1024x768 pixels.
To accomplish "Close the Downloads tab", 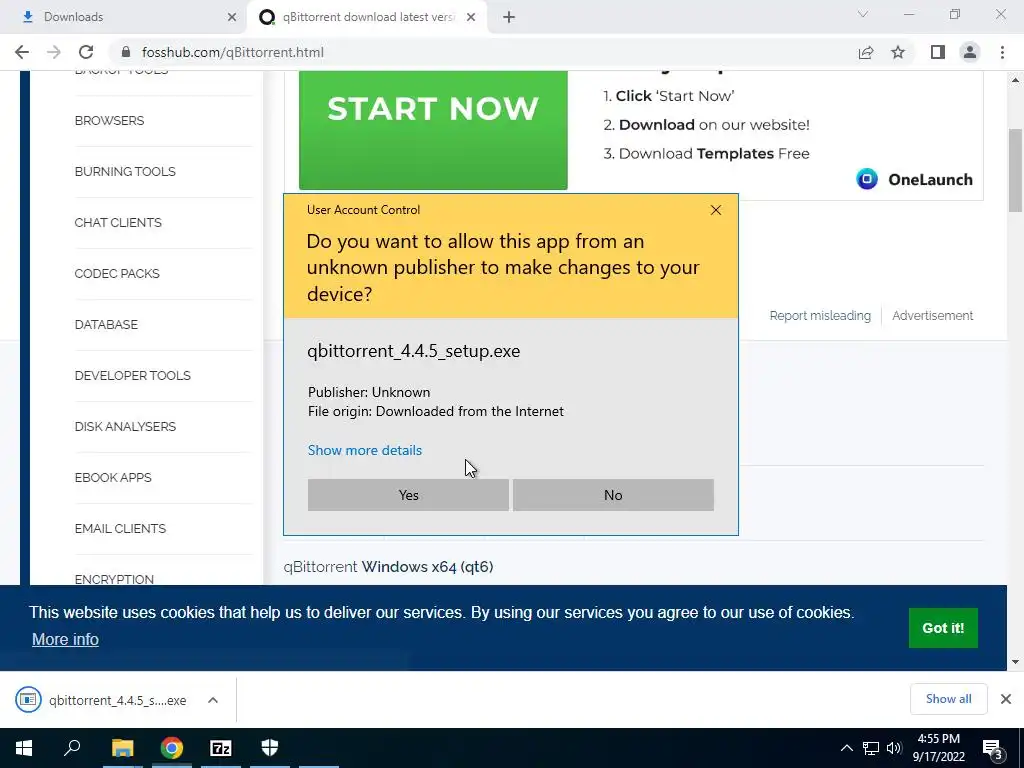I will 232,17.
